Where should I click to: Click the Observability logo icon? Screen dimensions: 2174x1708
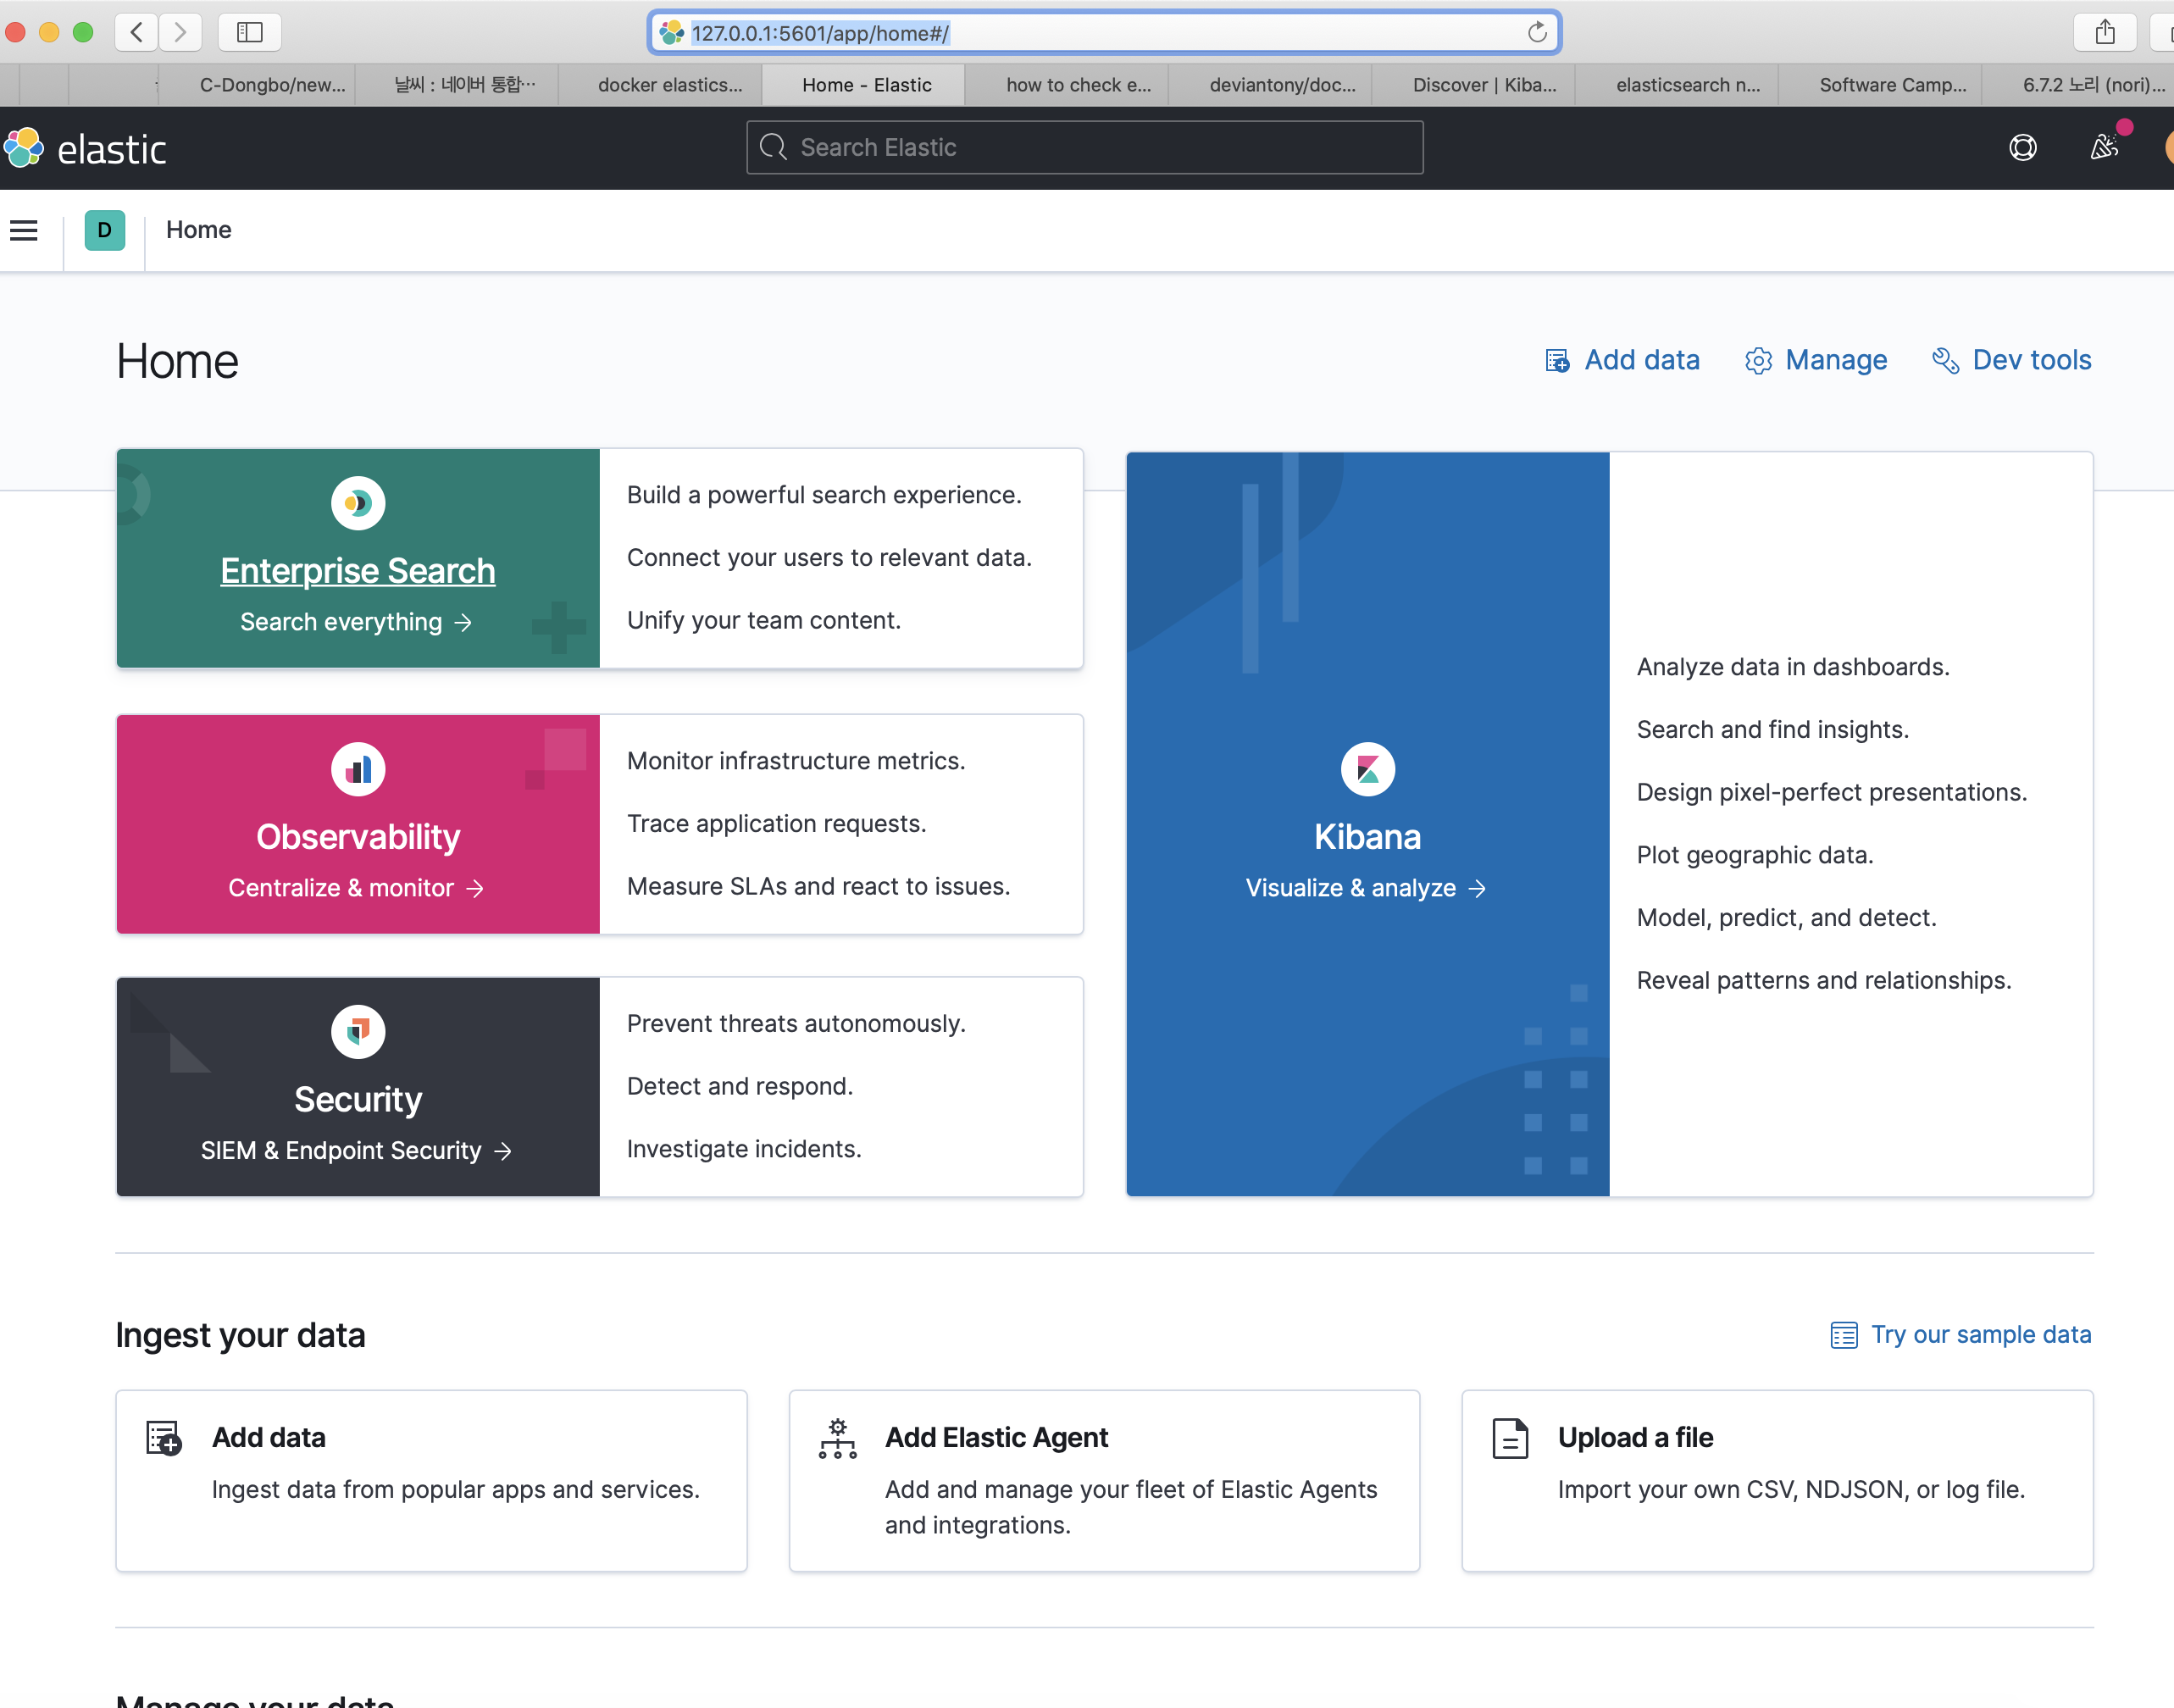pos(358,769)
